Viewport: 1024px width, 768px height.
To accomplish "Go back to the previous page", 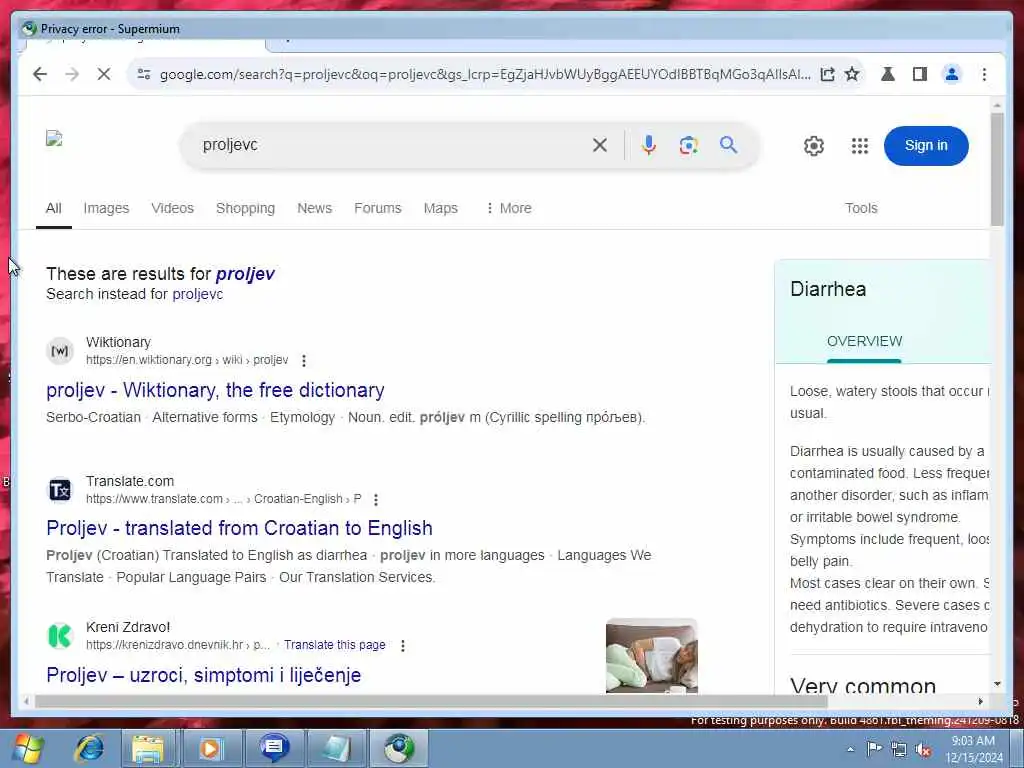I will click(40, 74).
